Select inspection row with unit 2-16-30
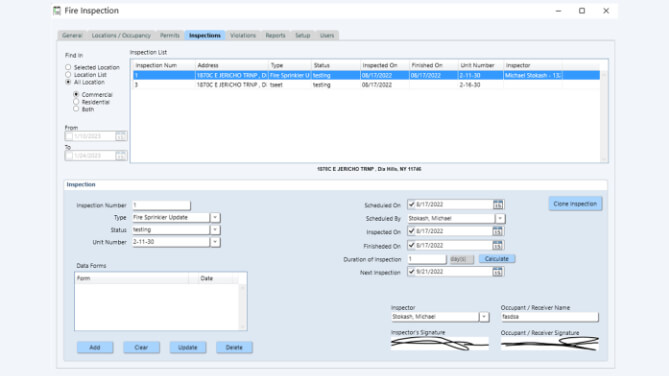Screen dimensions: 669x376 [x=366, y=85]
